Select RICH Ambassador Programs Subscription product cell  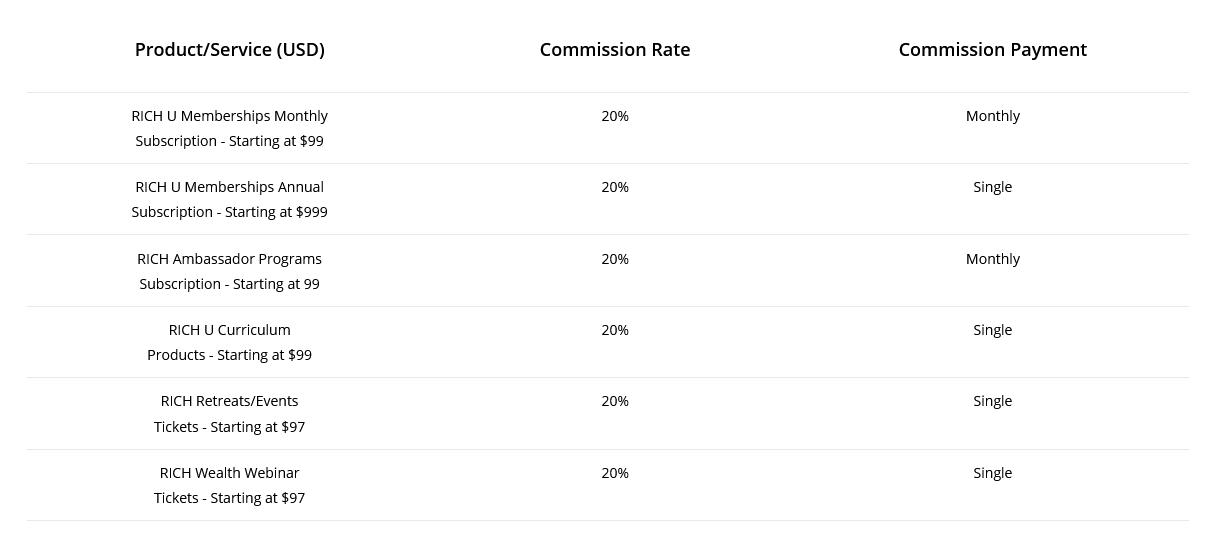click(229, 271)
